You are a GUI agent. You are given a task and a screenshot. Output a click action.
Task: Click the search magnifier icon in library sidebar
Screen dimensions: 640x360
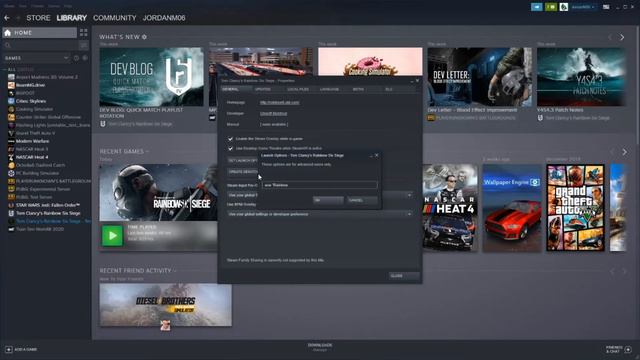tap(8, 45)
